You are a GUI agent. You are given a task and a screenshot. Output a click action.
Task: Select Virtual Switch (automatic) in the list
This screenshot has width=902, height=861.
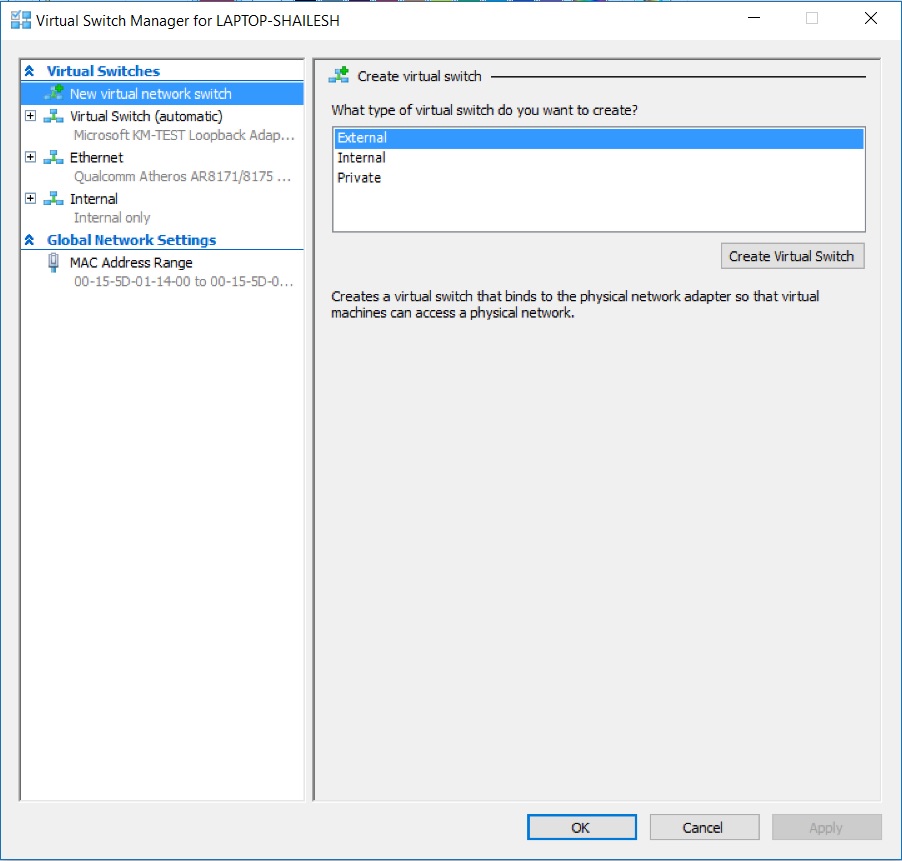(x=146, y=116)
